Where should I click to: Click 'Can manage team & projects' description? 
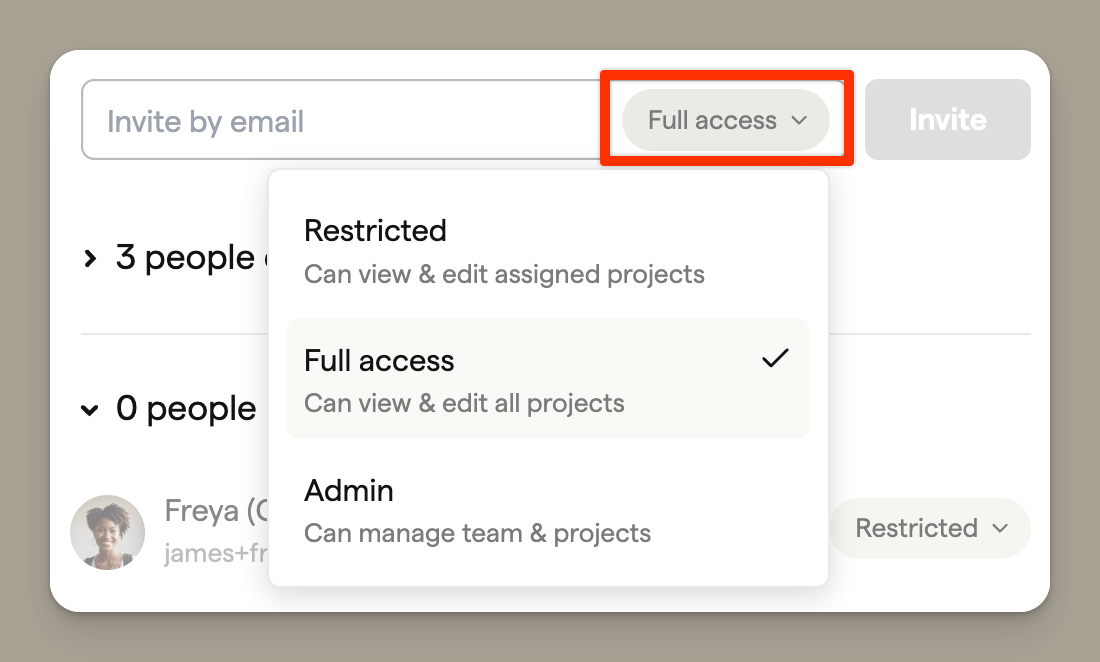tap(478, 534)
